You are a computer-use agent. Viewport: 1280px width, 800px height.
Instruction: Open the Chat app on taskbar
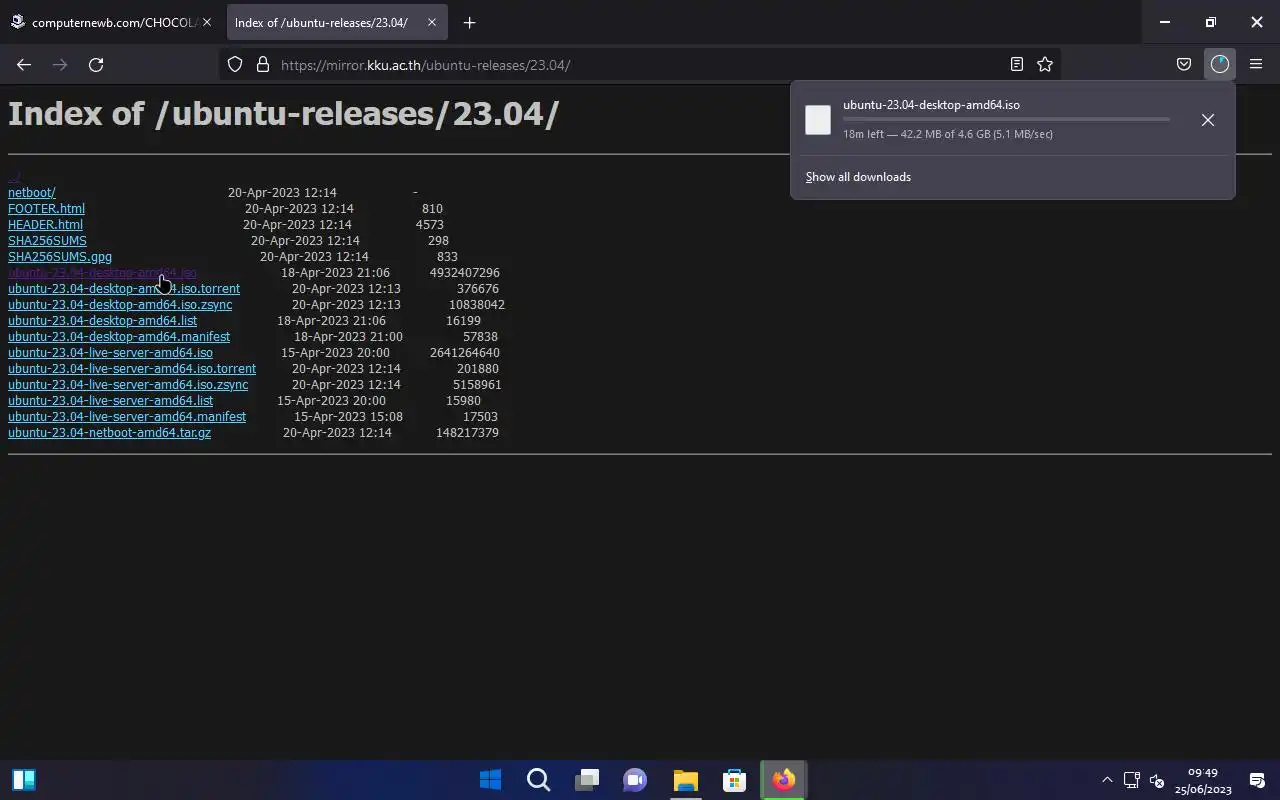(635, 780)
